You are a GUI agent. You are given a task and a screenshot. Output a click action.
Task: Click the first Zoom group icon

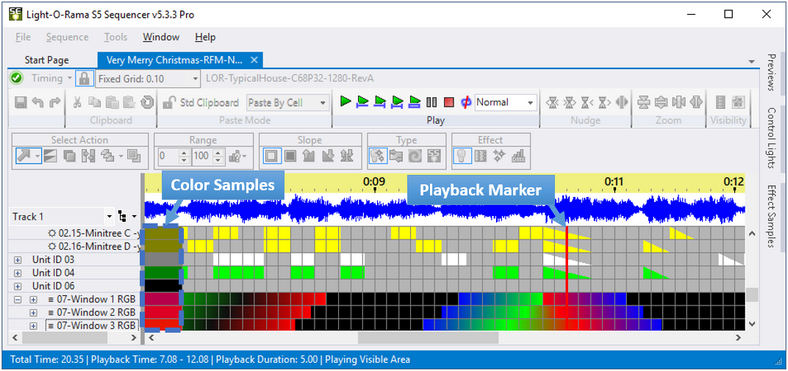[x=644, y=103]
